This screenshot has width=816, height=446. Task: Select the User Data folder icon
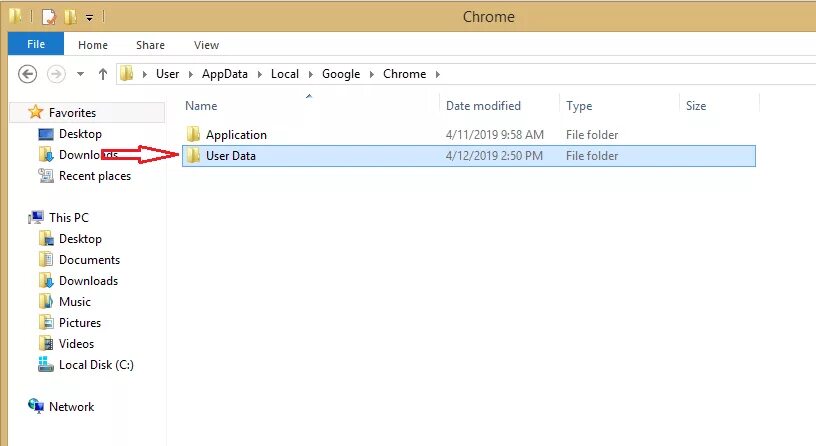click(x=193, y=155)
